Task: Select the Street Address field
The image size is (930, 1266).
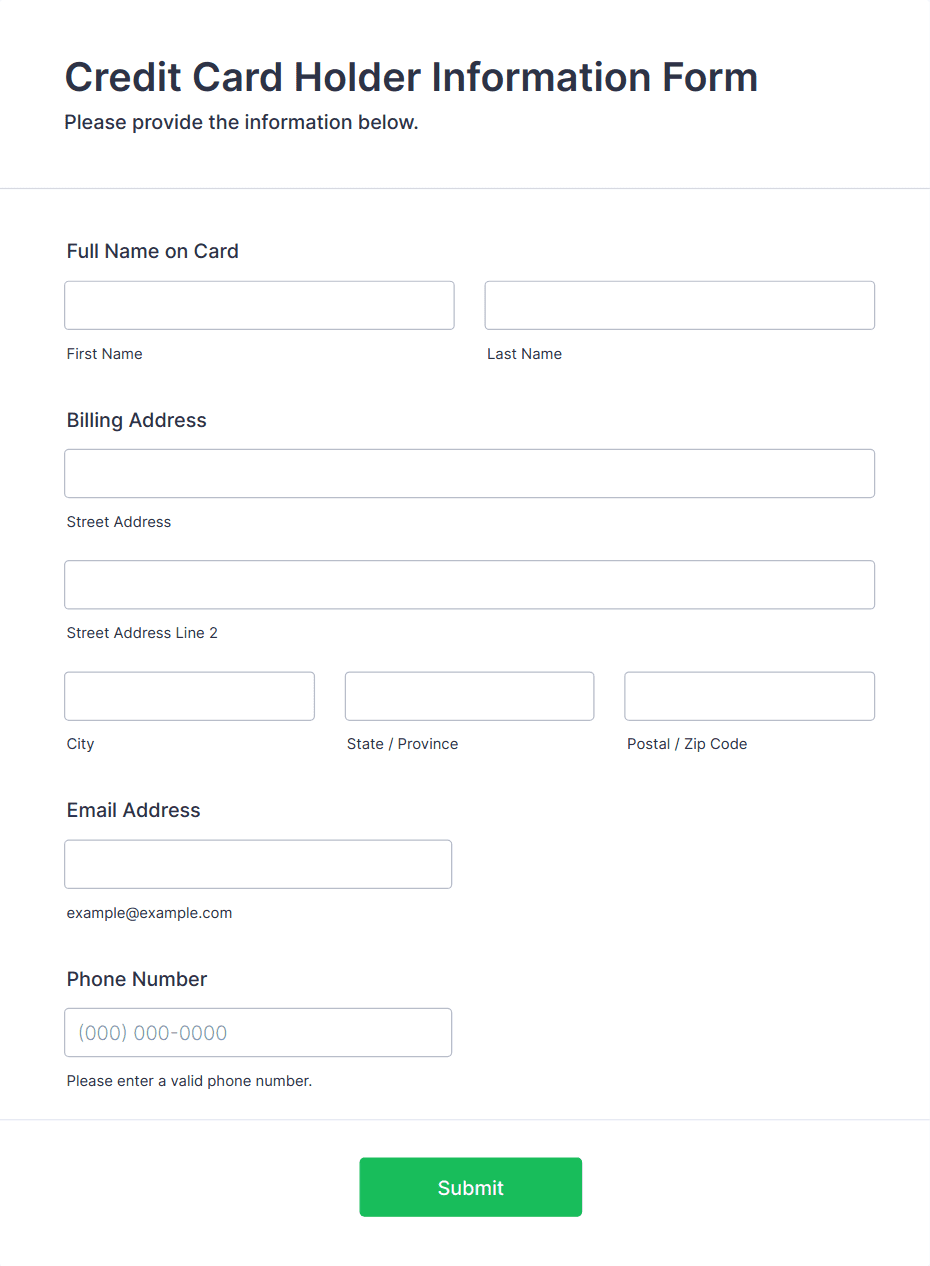Action: point(470,473)
